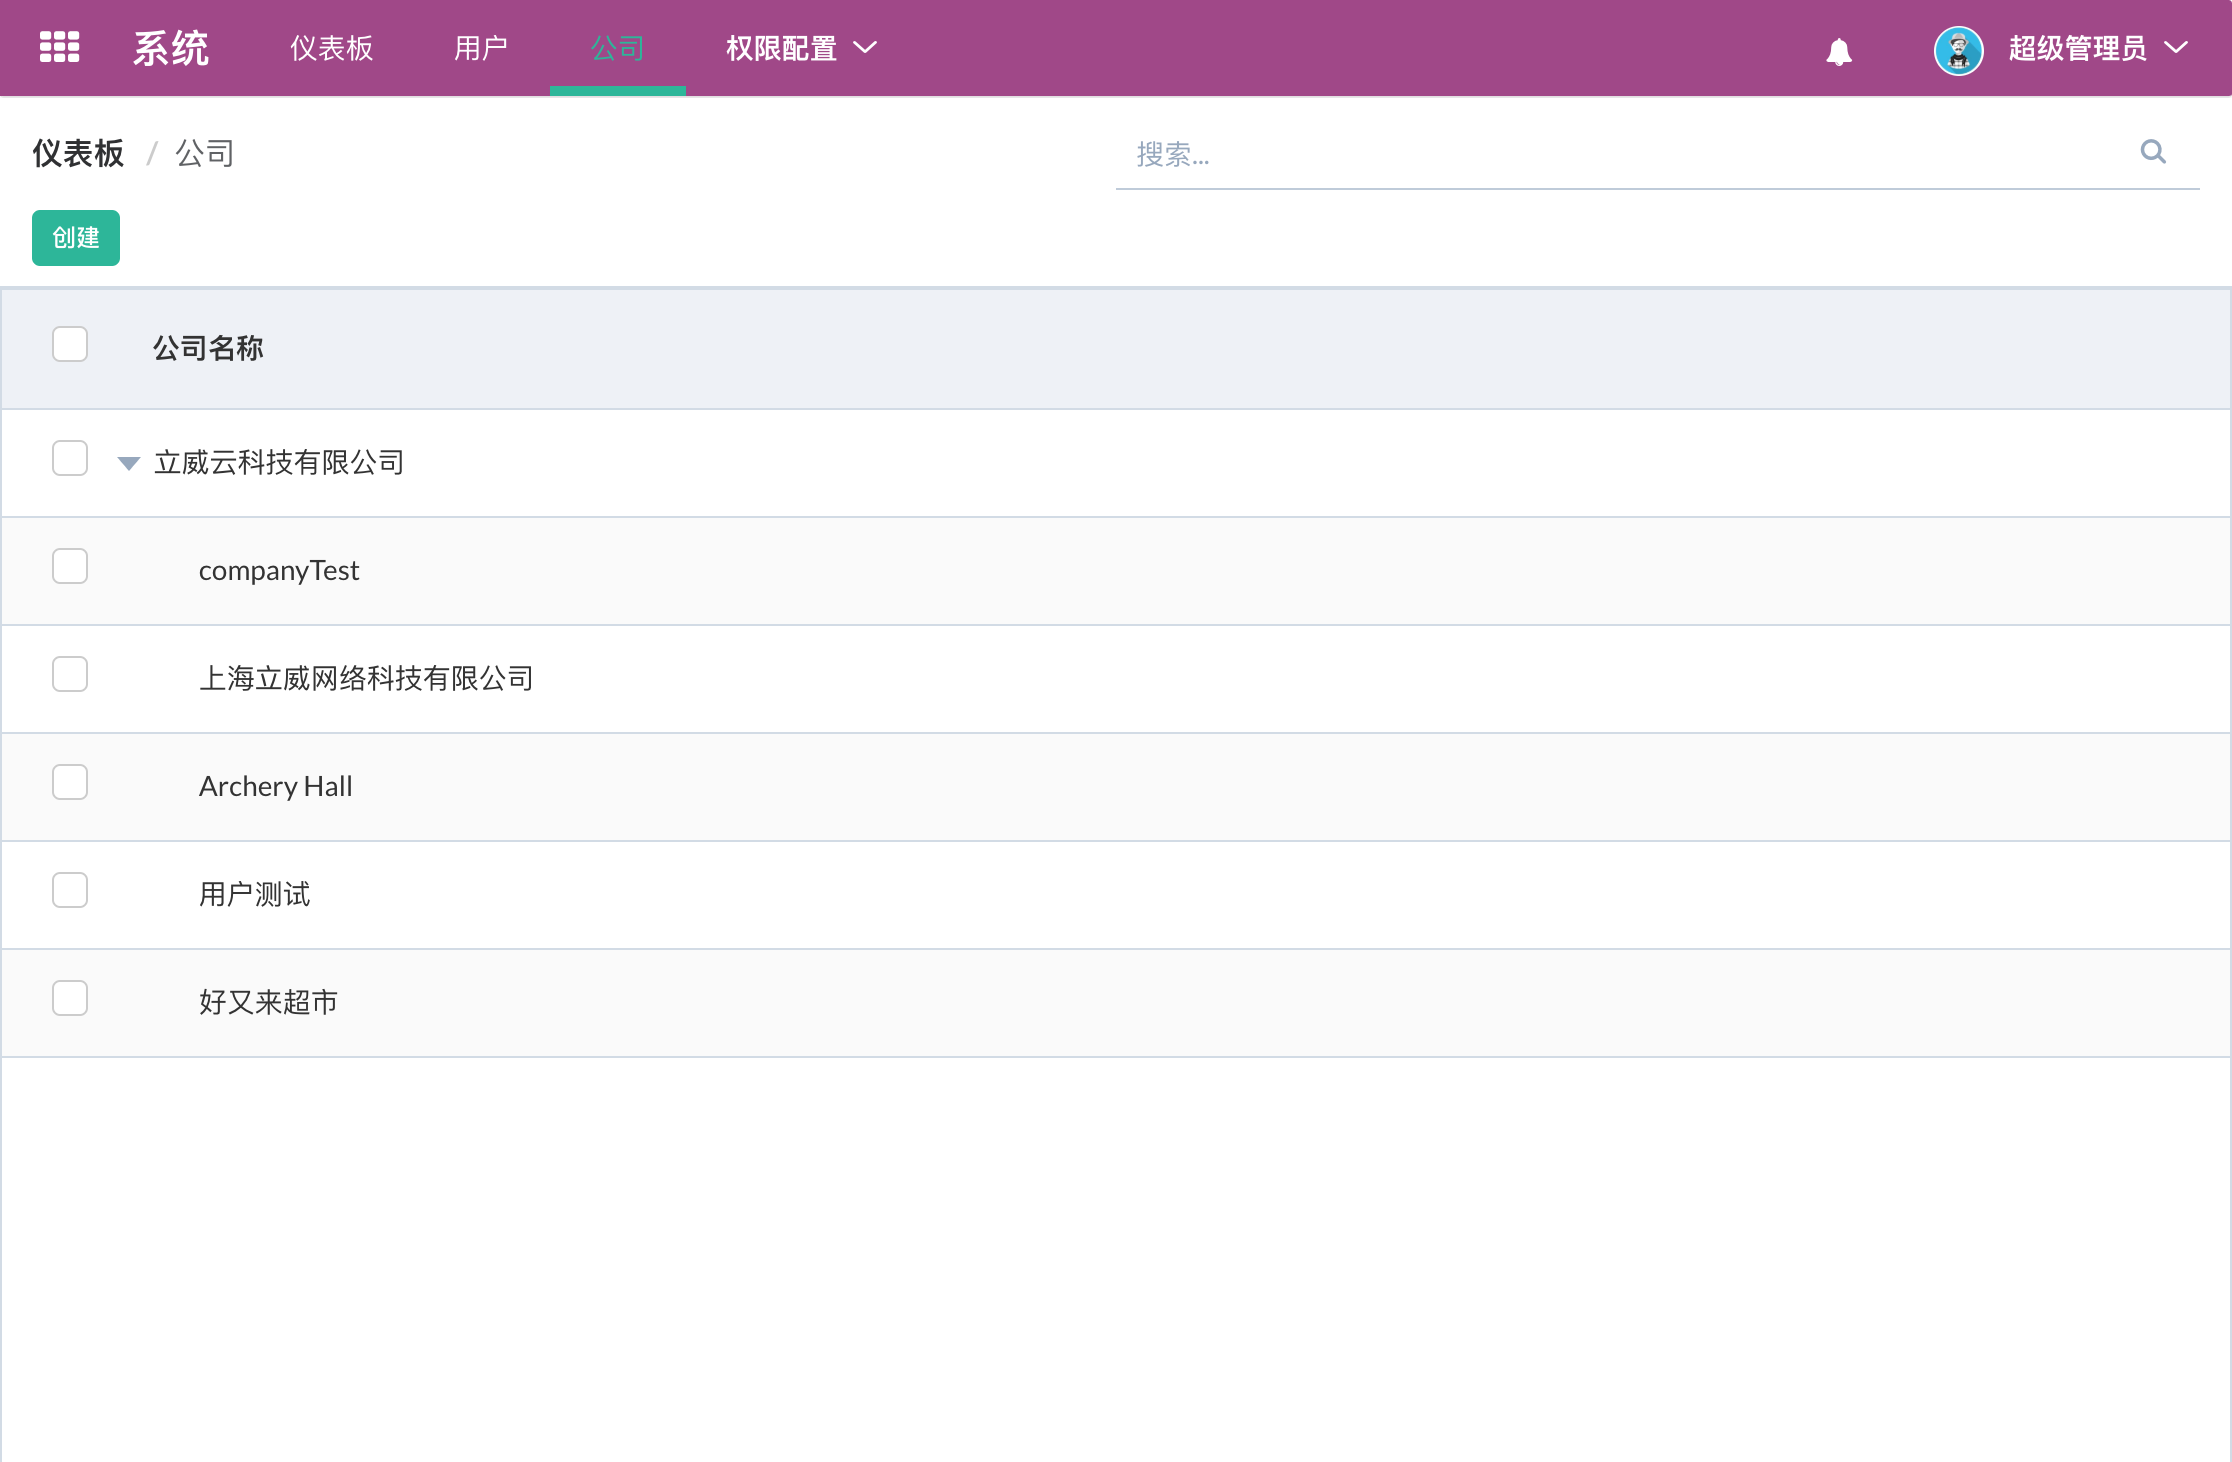Image resolution: width=2232 pixels, height=1462 pixels.
Task: Toggle the select-all checkbox in header
Action: [x=70, y=344]
